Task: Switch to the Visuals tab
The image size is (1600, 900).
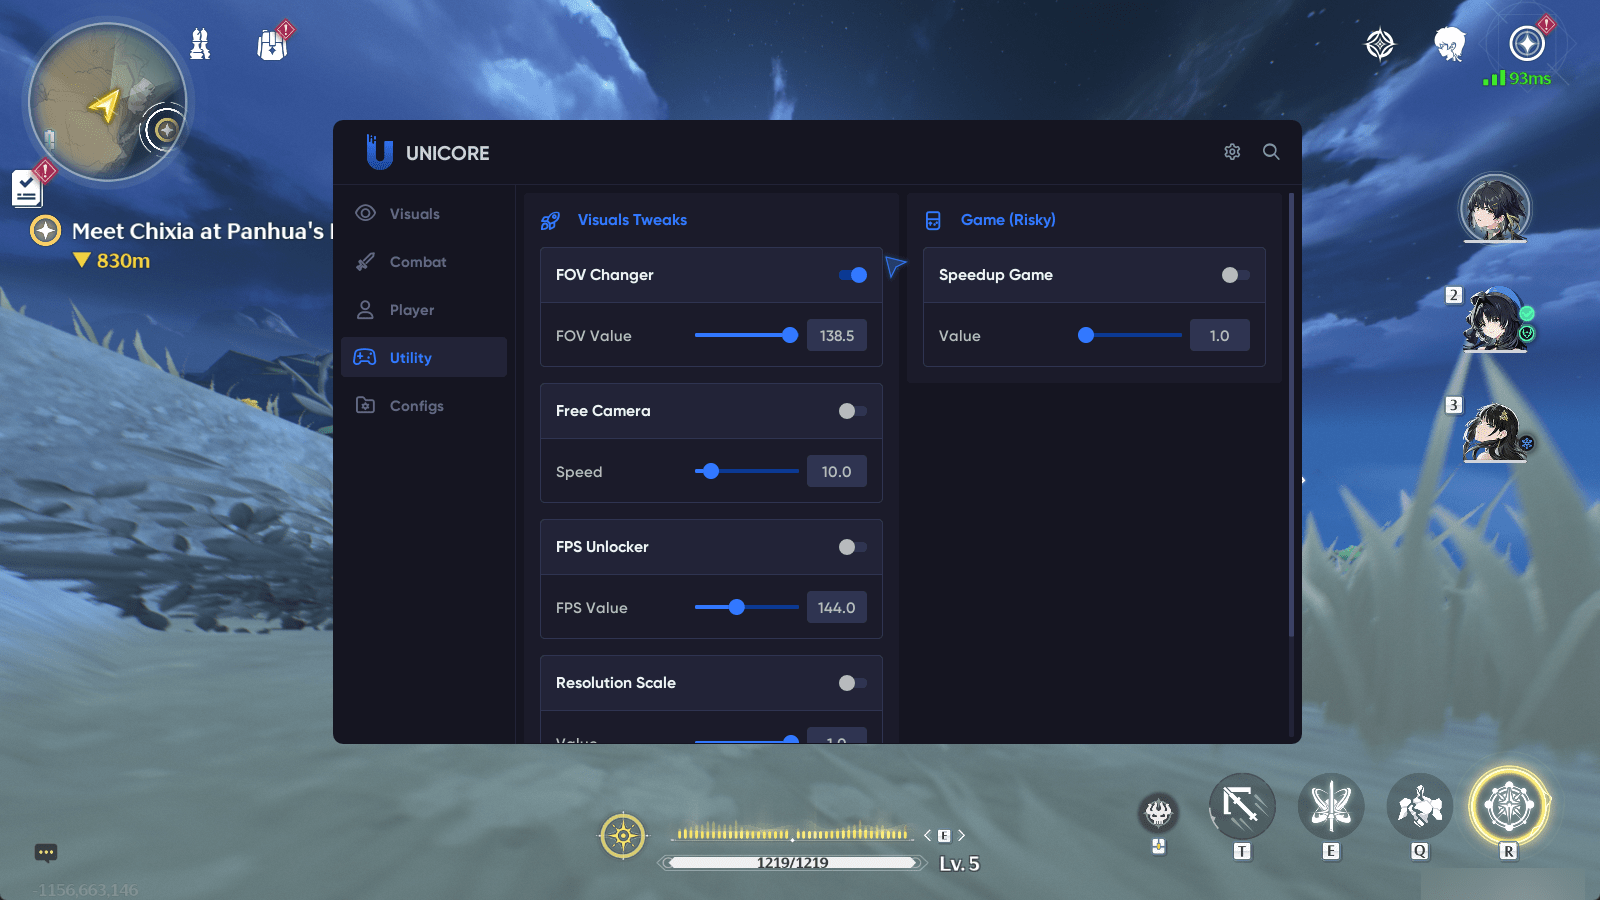Action: click(414, 214)
